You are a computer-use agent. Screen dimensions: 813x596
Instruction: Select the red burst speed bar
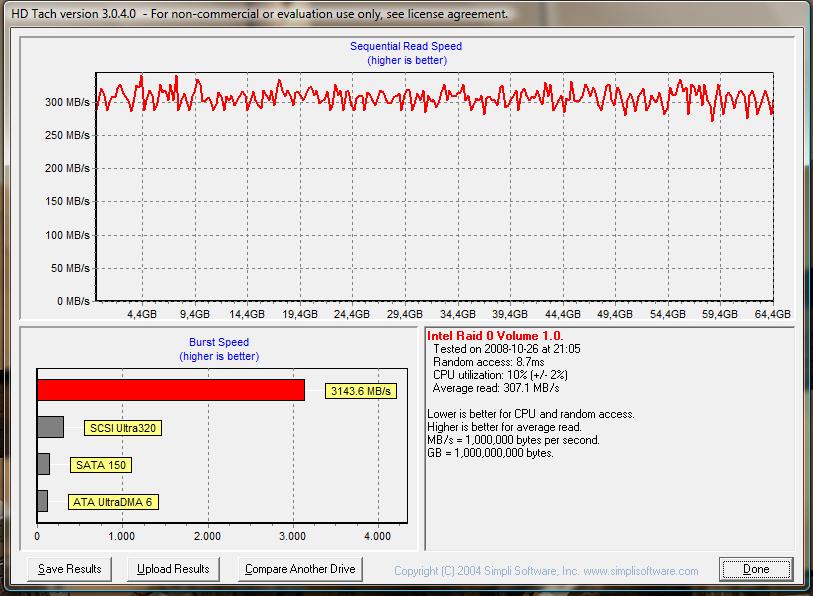point(171,390)
